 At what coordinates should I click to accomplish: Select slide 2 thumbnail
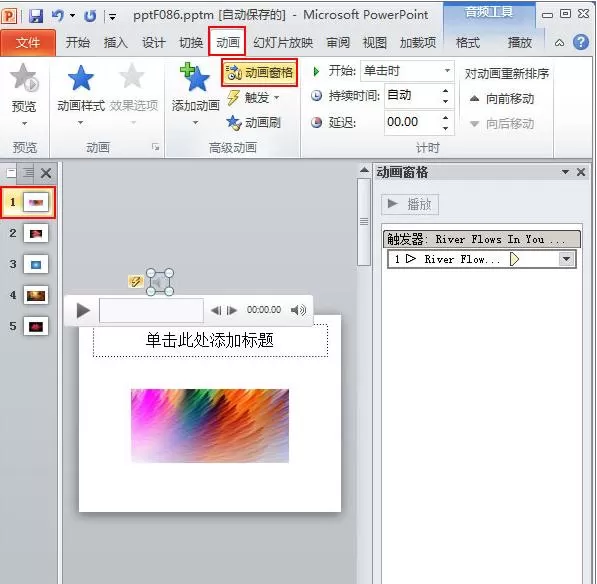coord(35,233)
